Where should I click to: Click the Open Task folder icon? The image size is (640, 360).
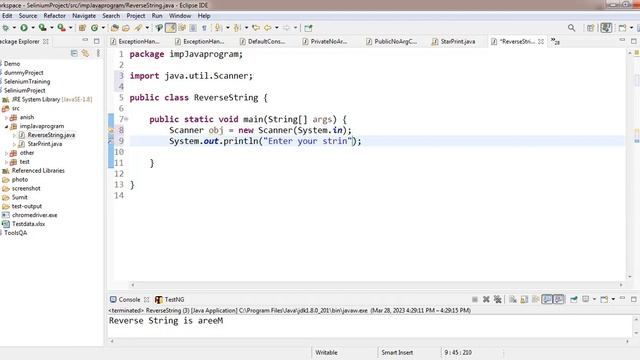coord(126,28)
